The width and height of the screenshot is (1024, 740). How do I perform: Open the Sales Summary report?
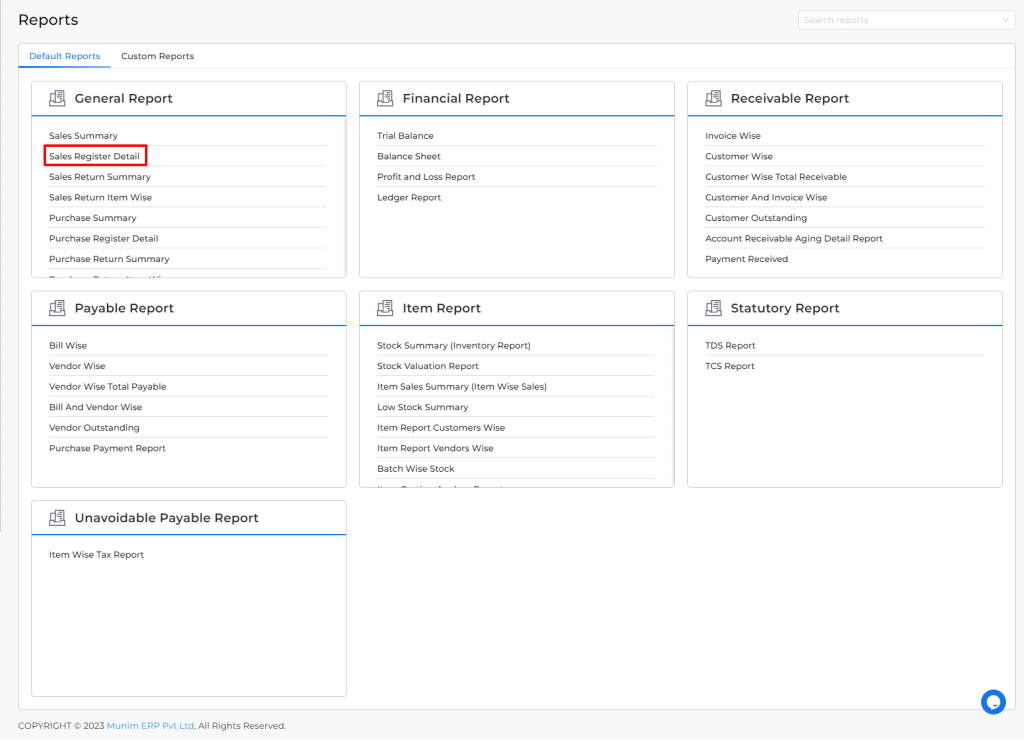pyautogui.click(x=84, y=136)
